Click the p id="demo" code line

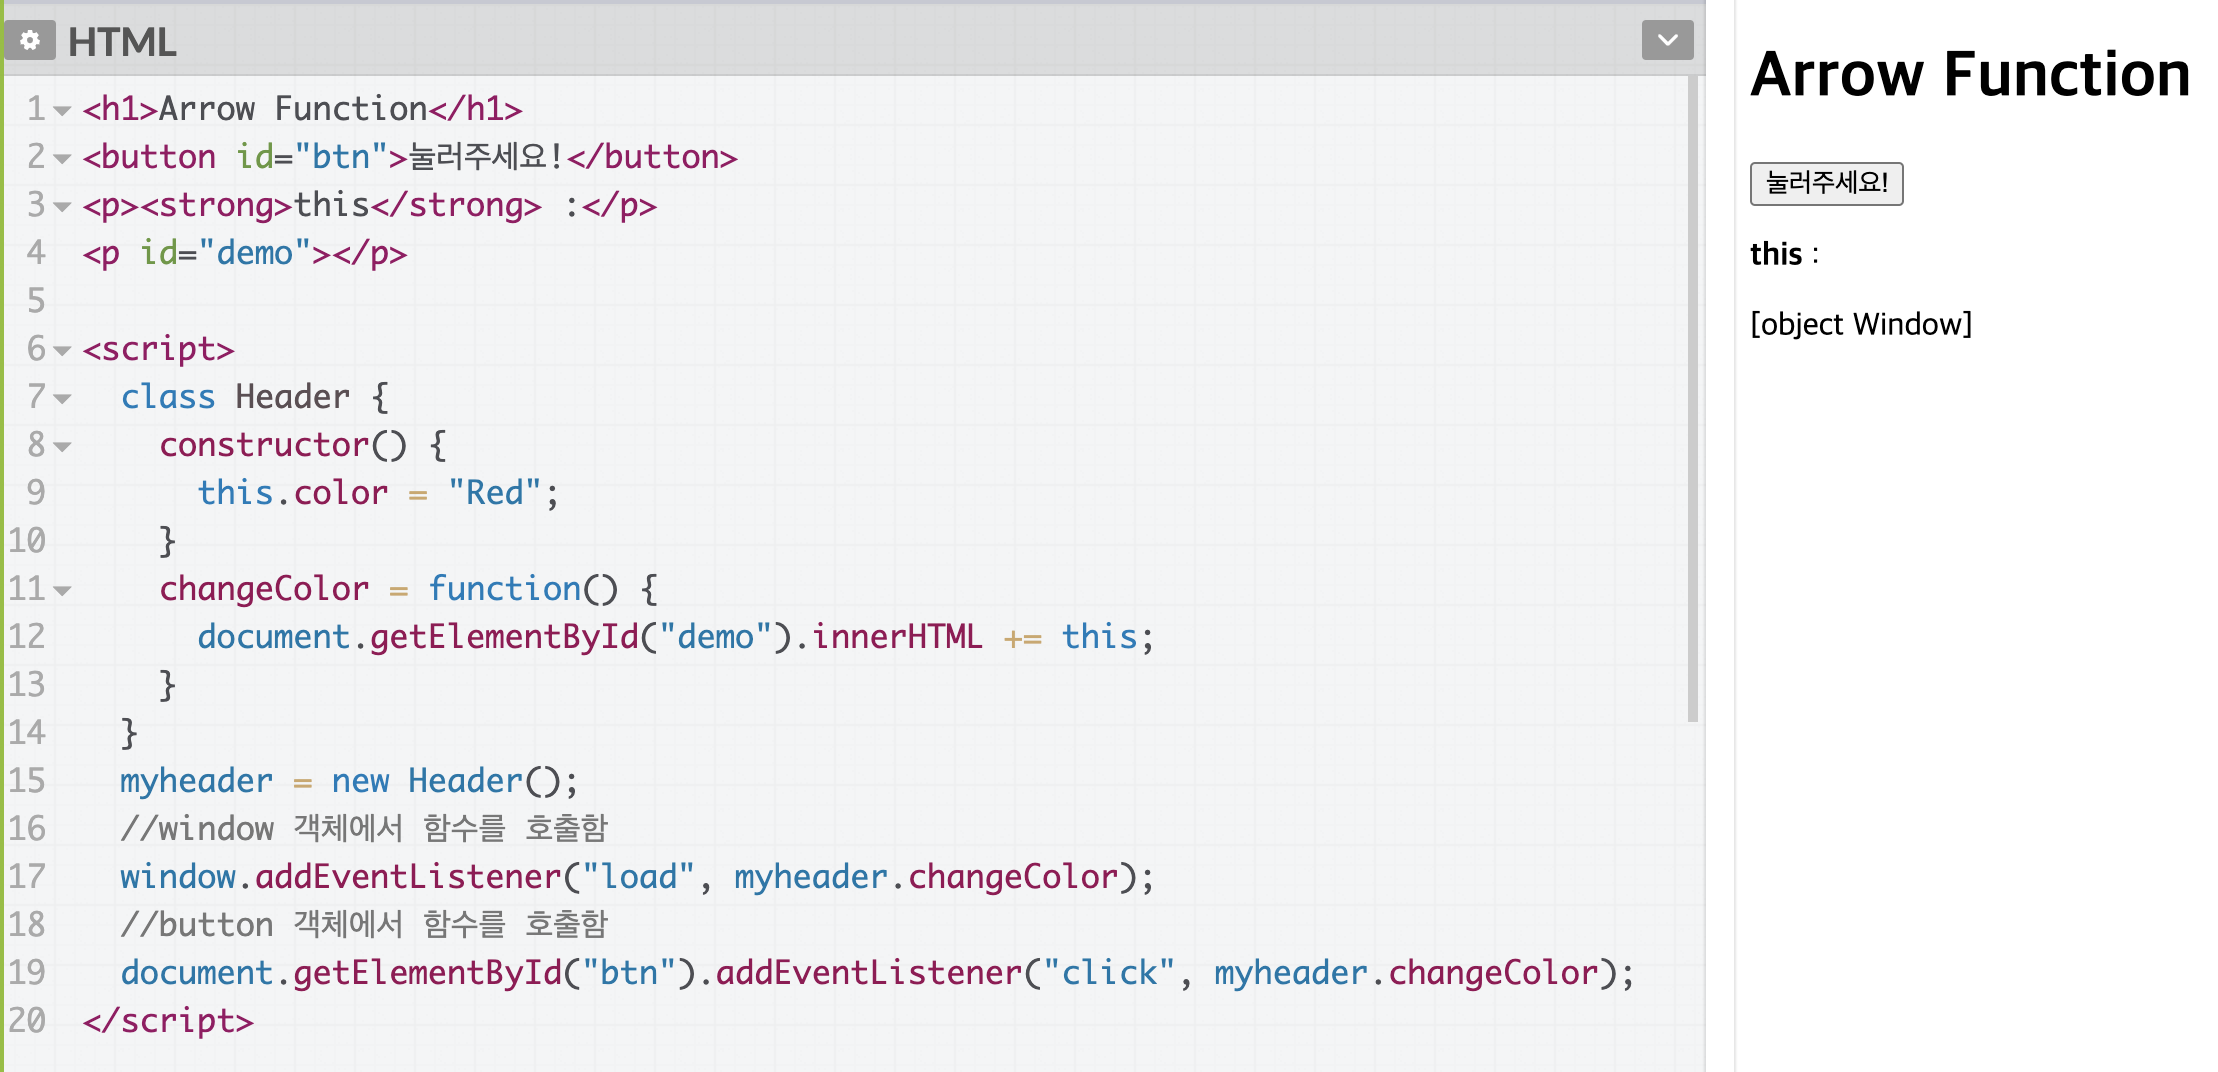coord(245,252)
